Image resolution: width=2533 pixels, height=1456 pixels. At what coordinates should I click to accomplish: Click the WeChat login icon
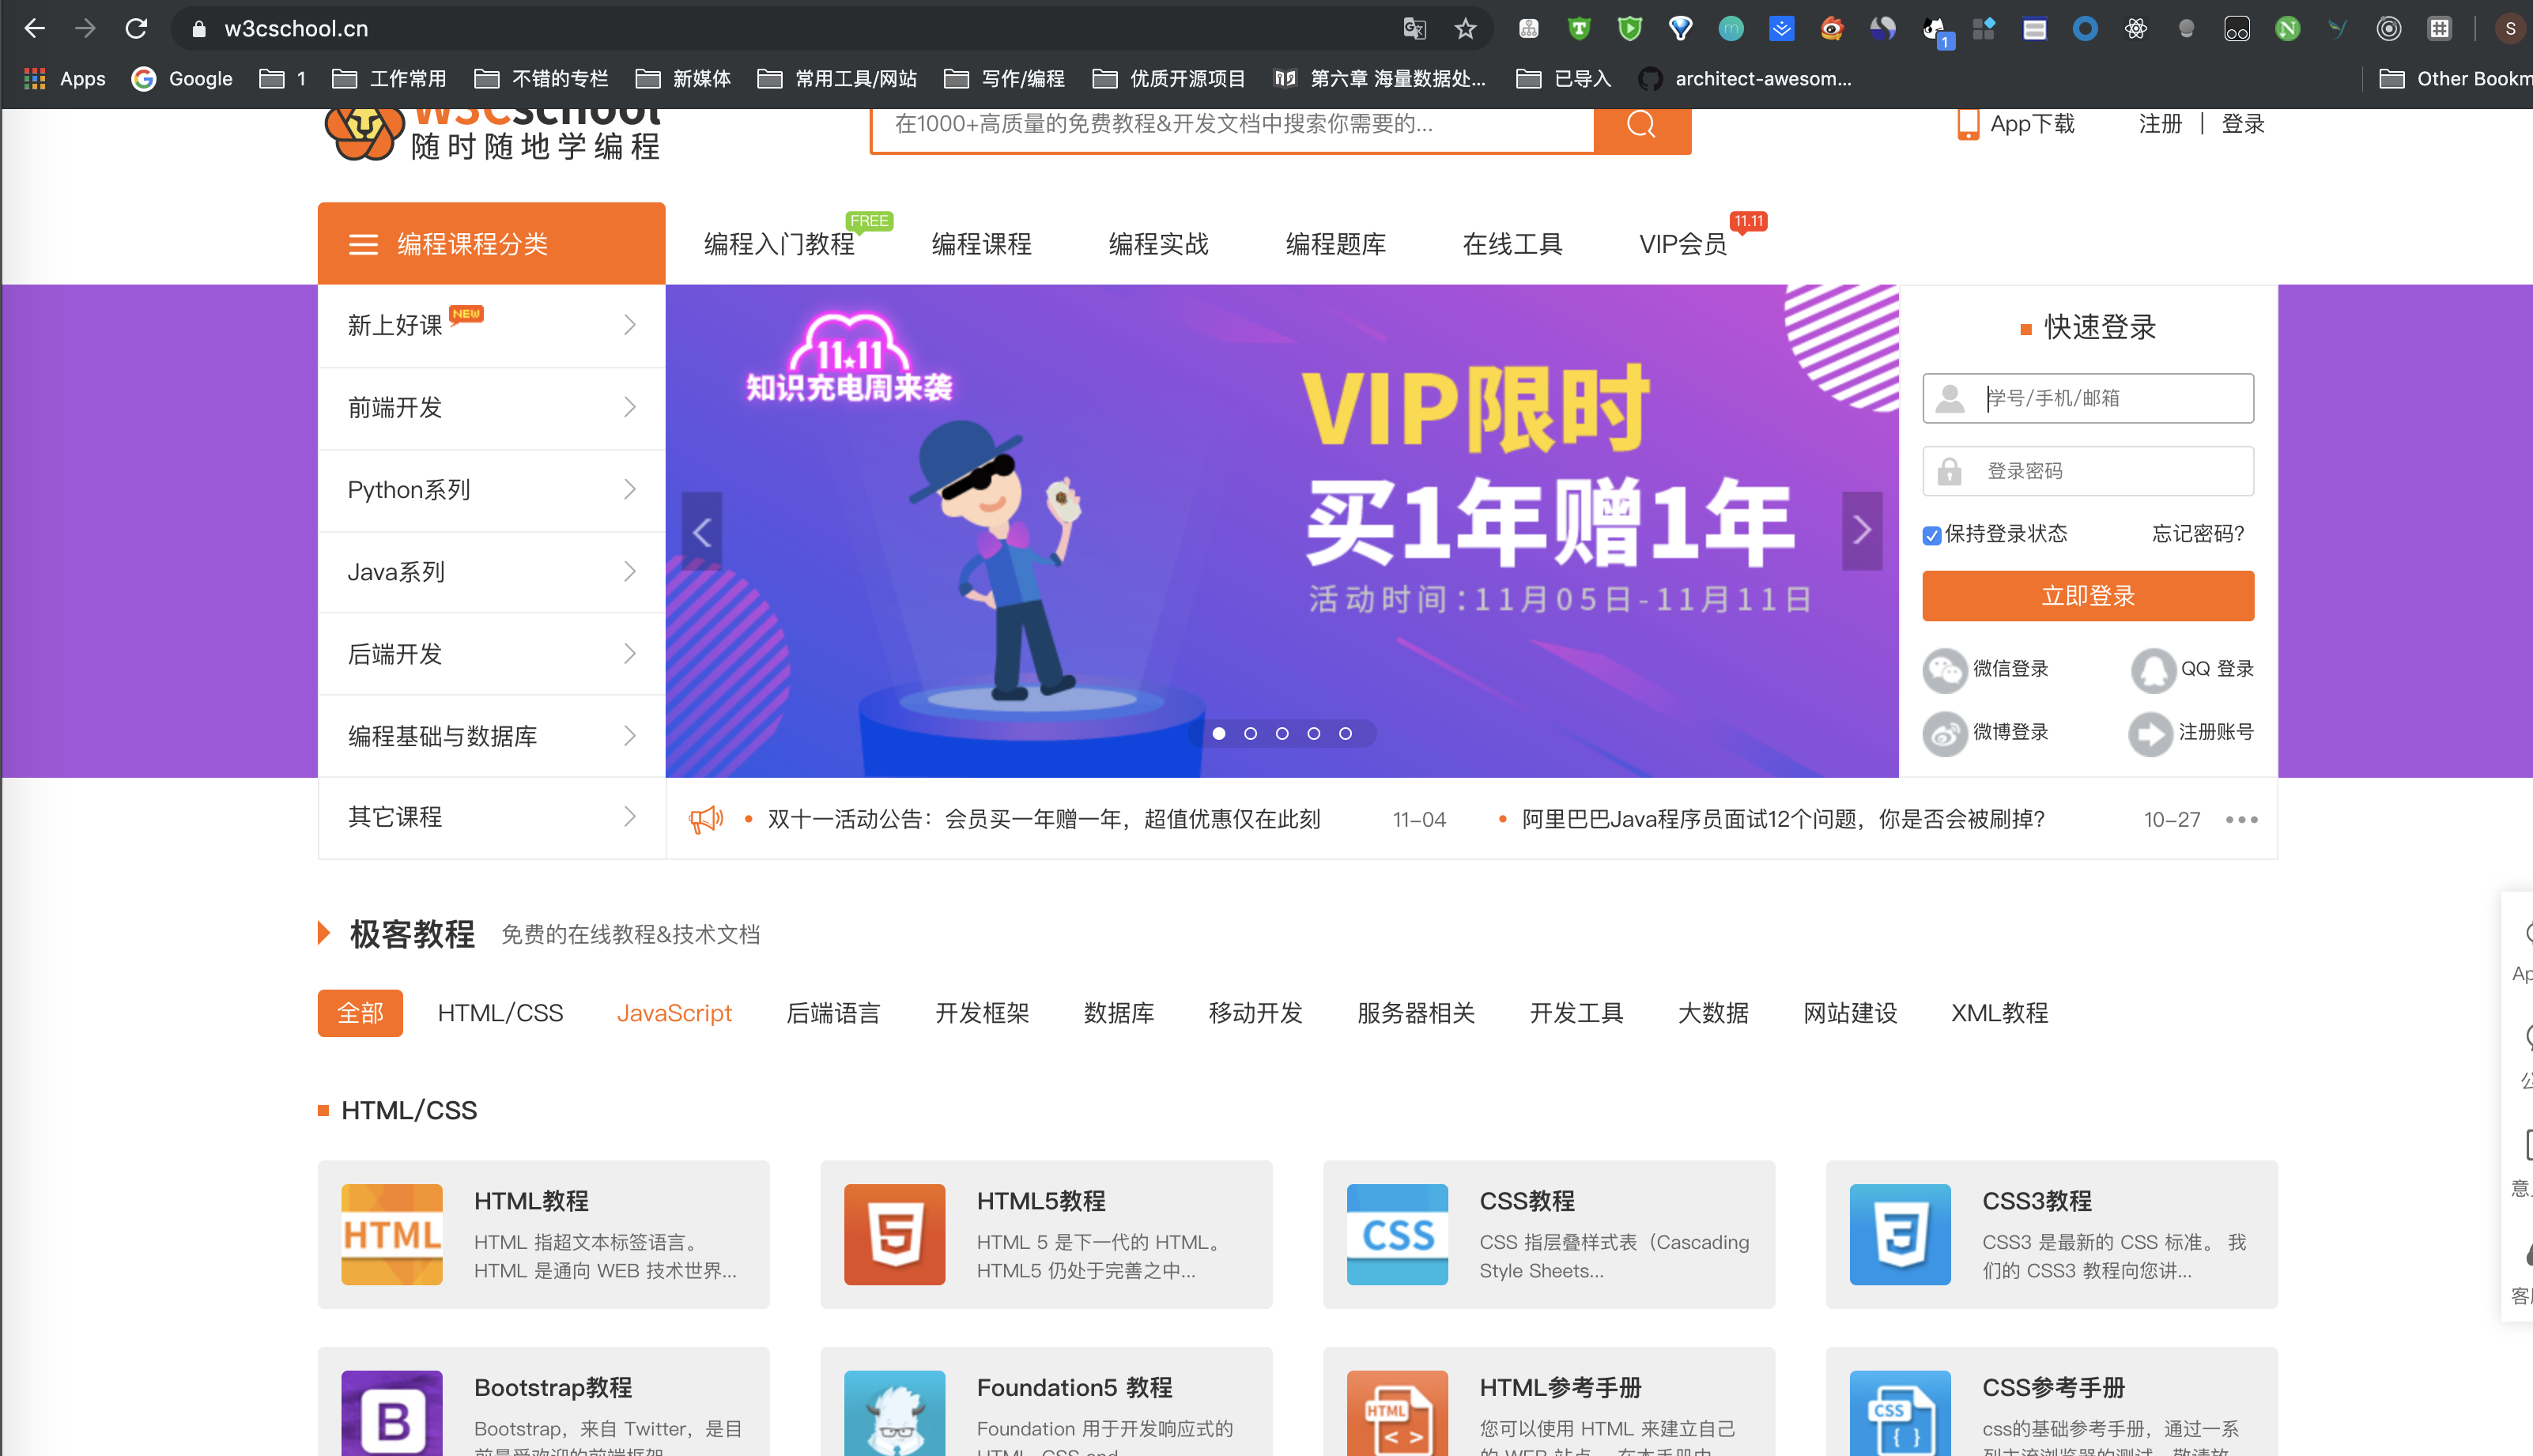pos(1945,670)
